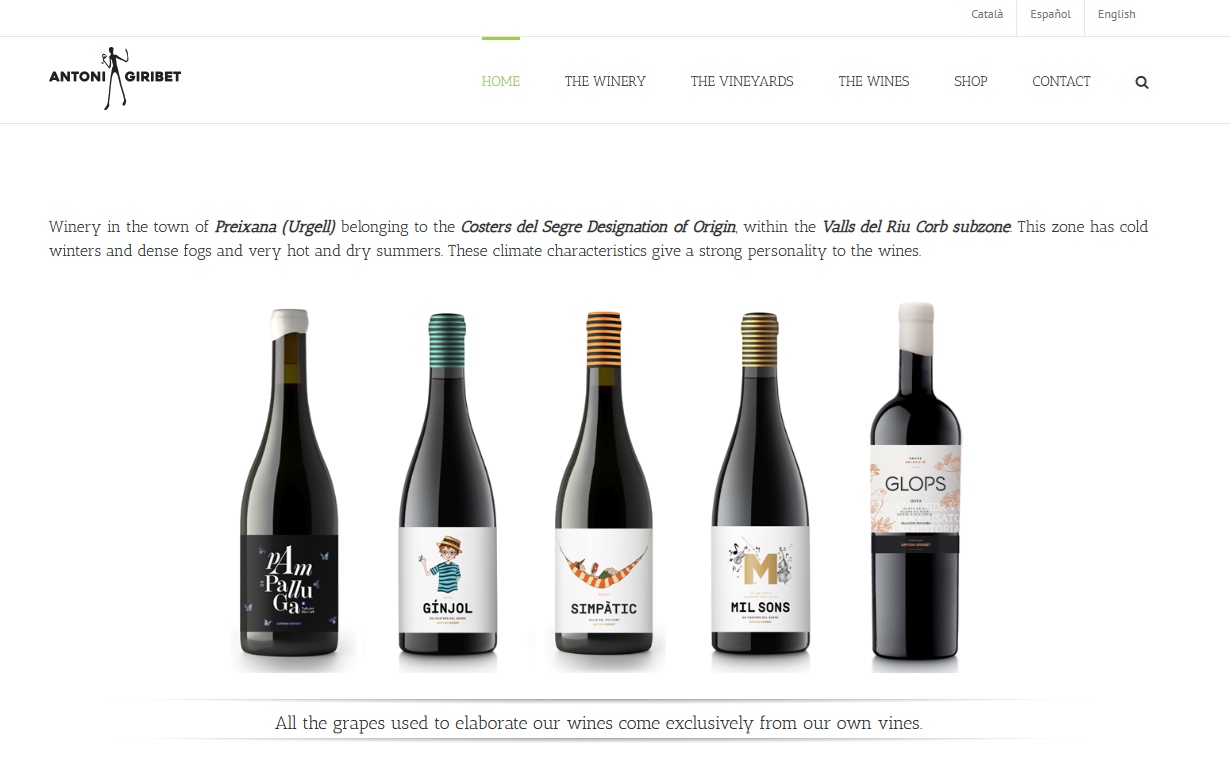Viewport: 1230px width, 768px height.
Task: Click the Antoni Giribet logo
Action: click(x=115, y=77)
